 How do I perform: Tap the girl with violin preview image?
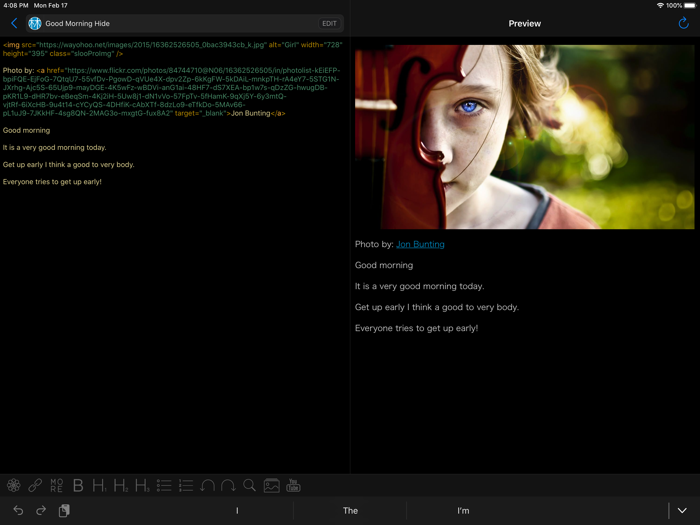(525, 137)
